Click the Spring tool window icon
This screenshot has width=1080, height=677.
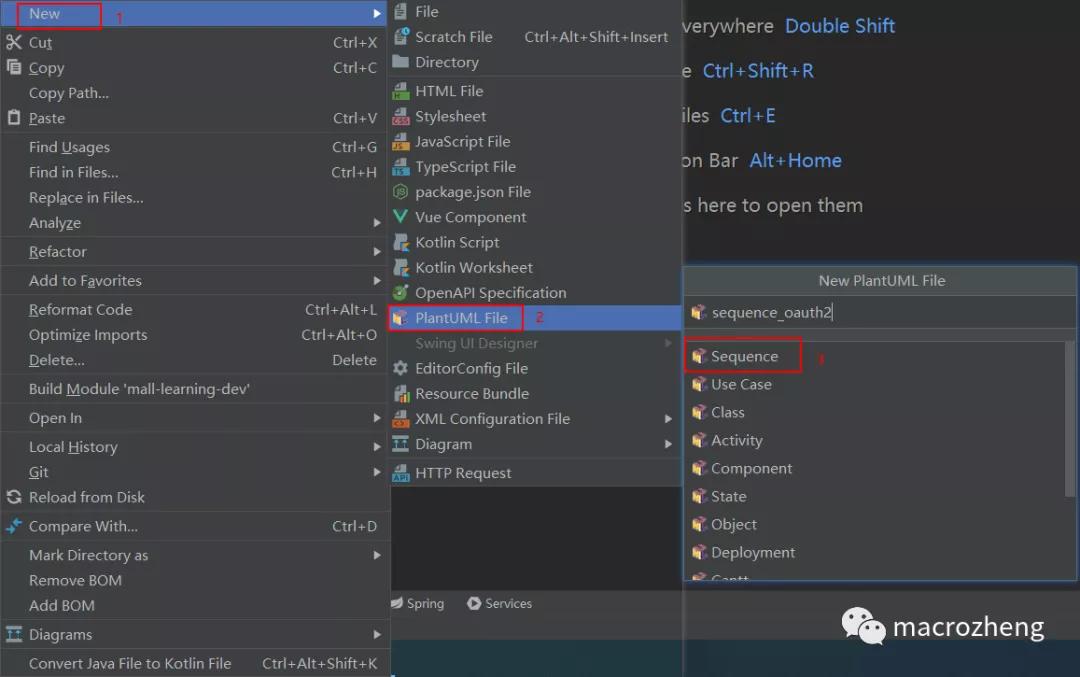tap(397, 603)
